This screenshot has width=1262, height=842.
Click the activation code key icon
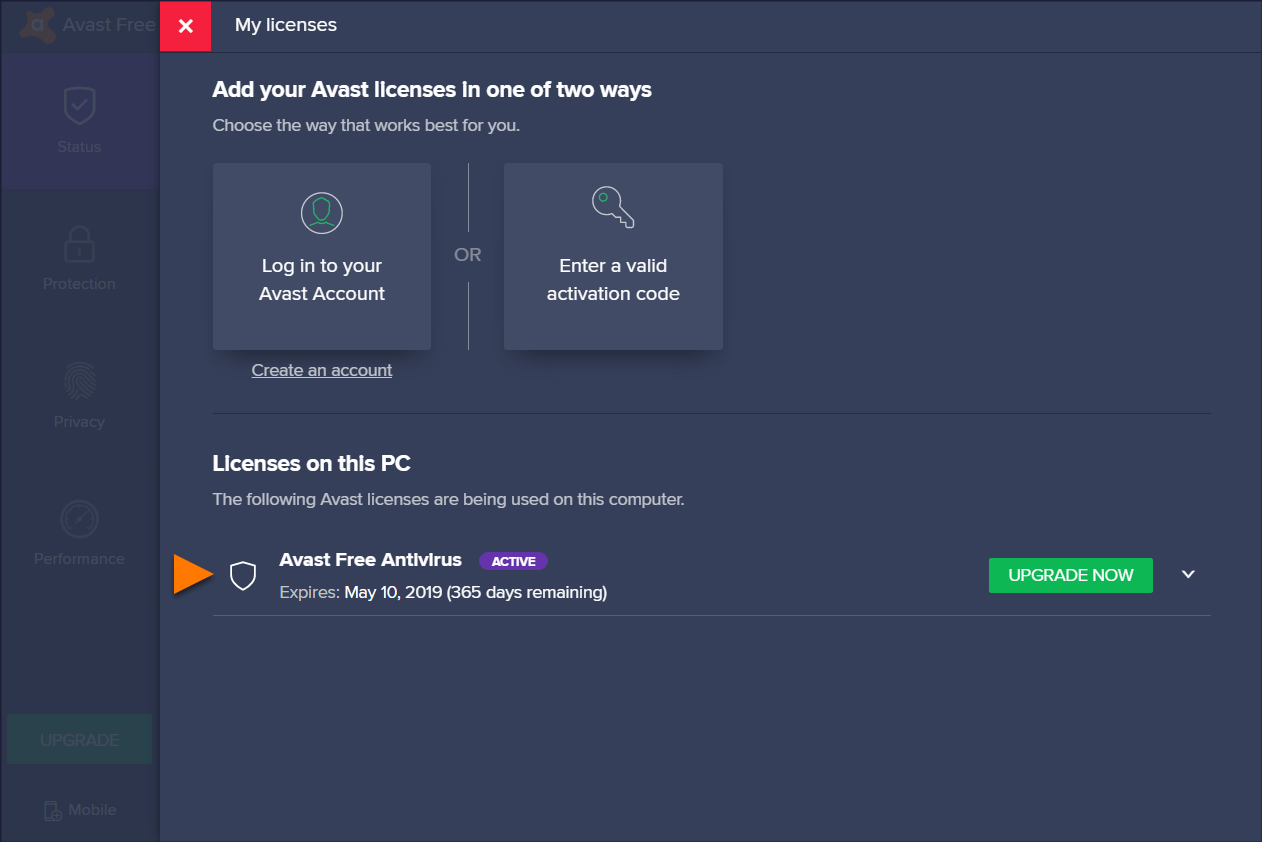(x=613, y=207)
